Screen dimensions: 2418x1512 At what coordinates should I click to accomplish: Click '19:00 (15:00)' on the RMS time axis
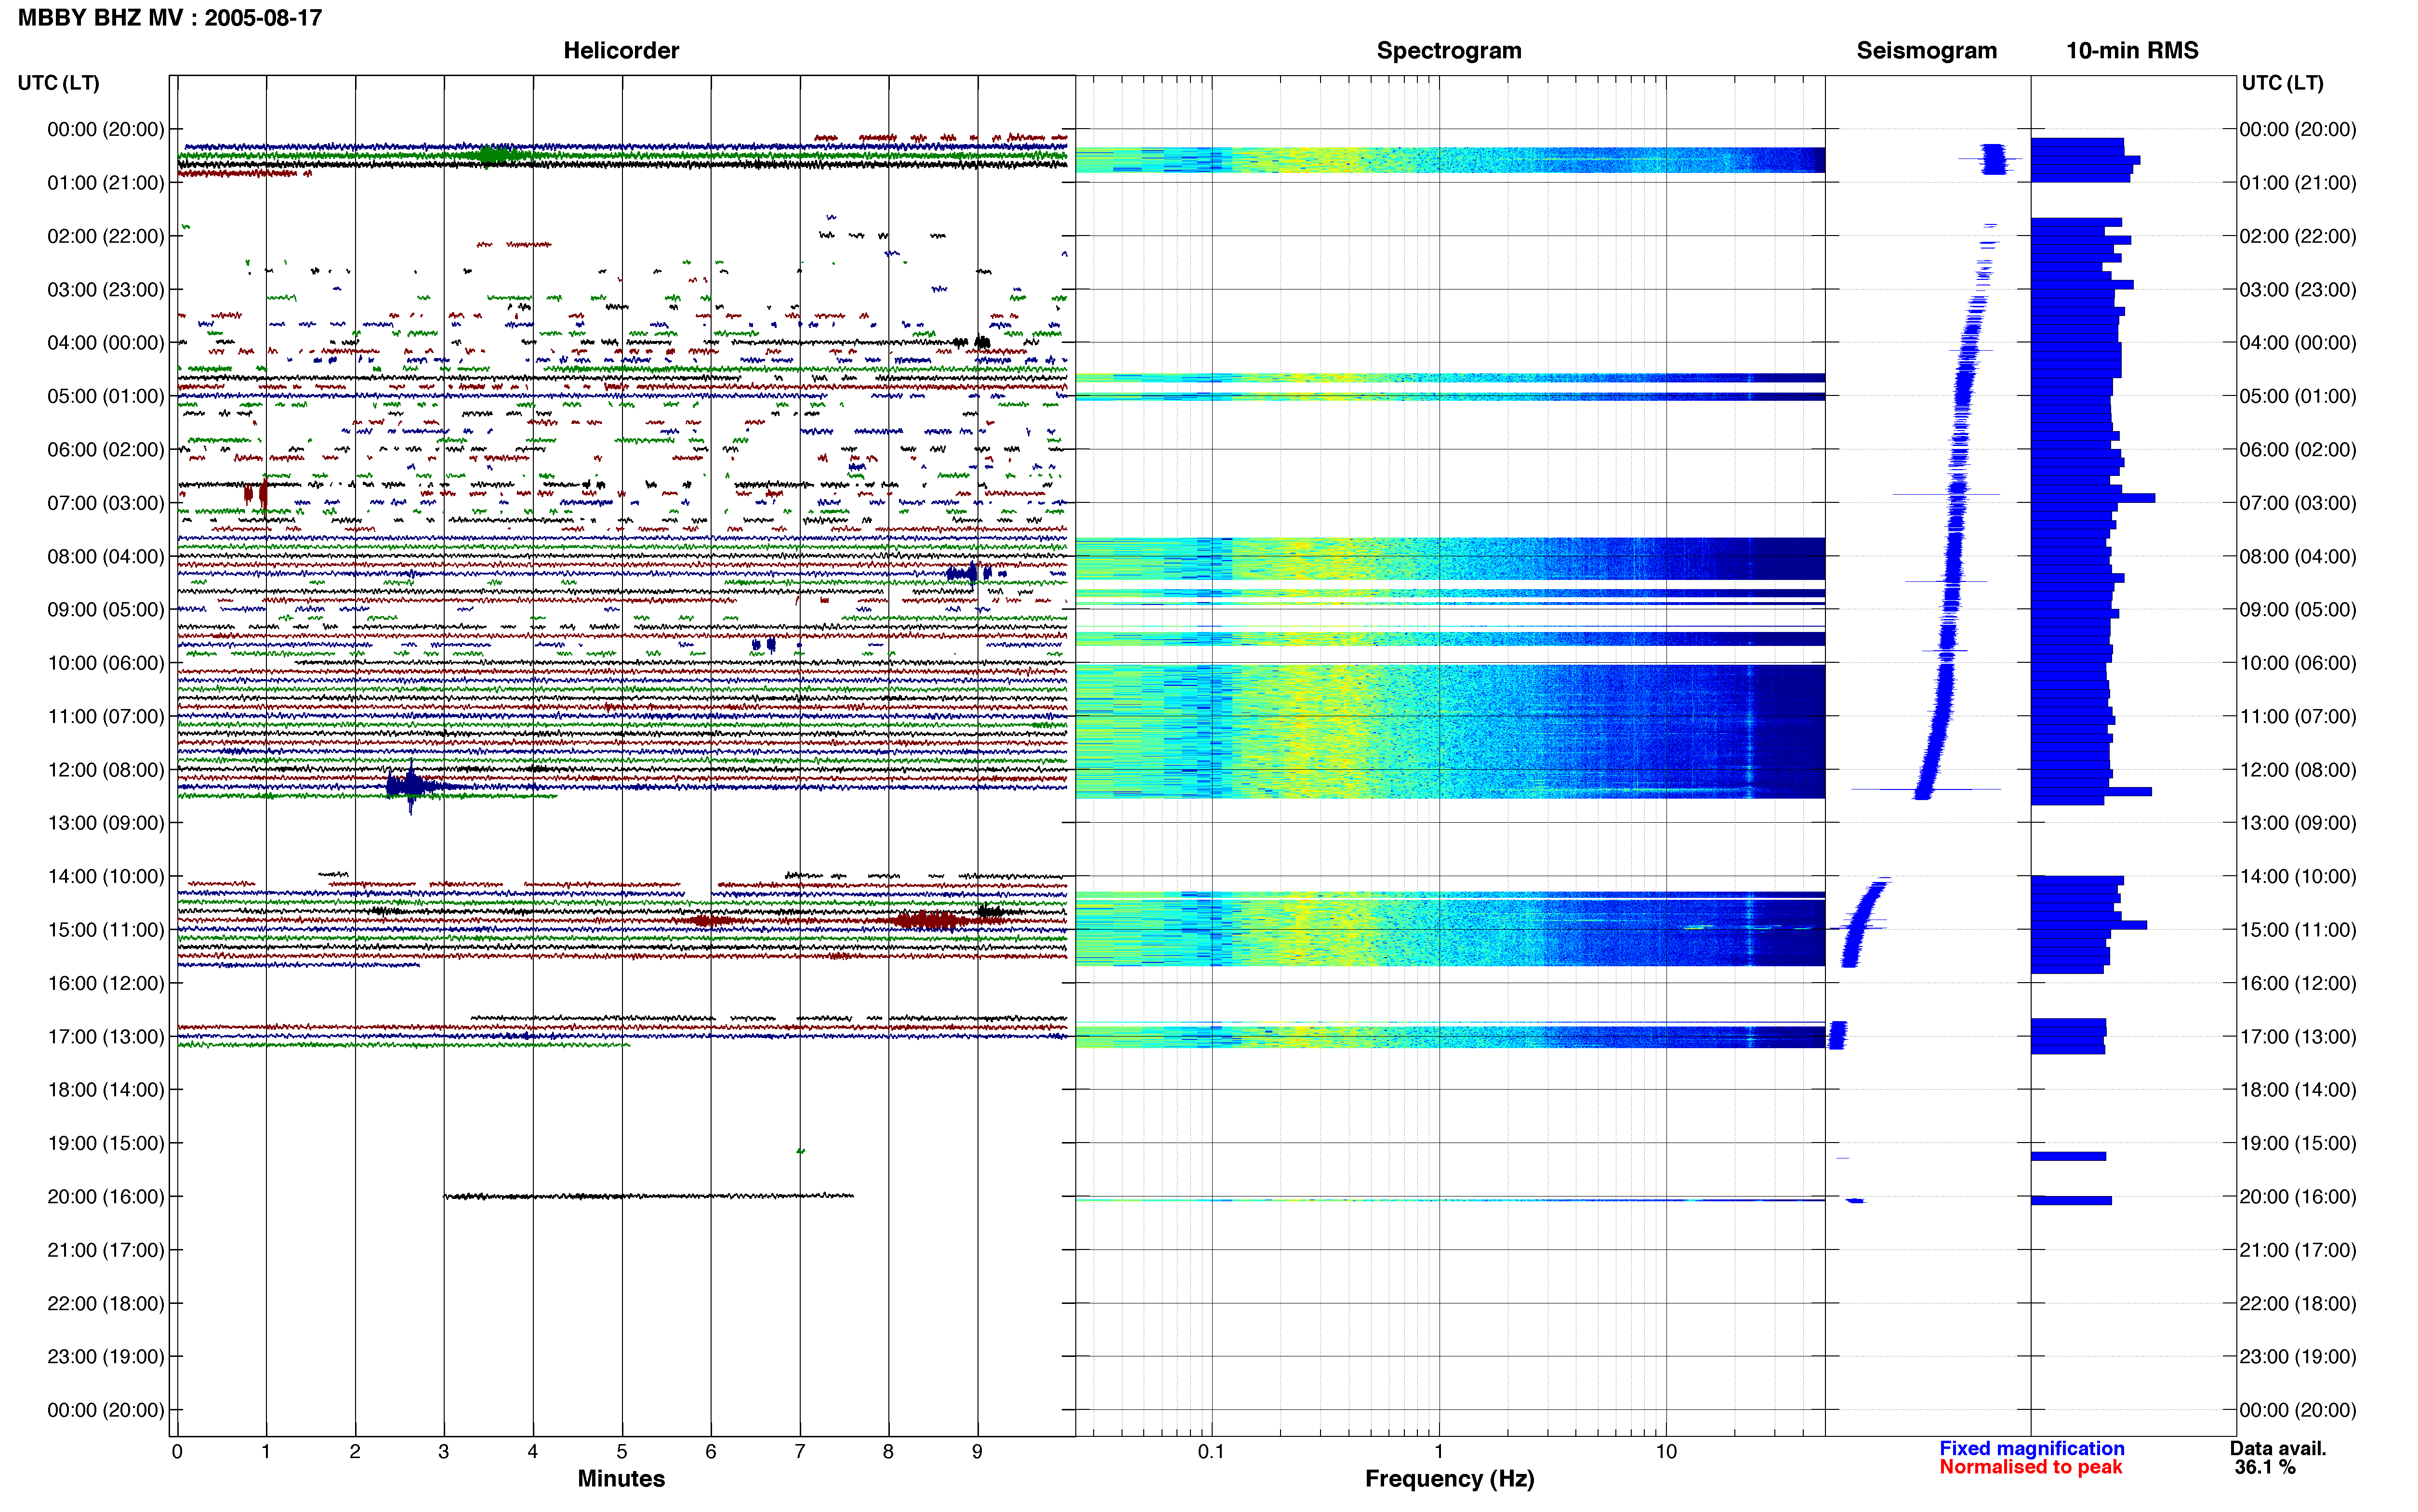click(x=2298, y=1143)
